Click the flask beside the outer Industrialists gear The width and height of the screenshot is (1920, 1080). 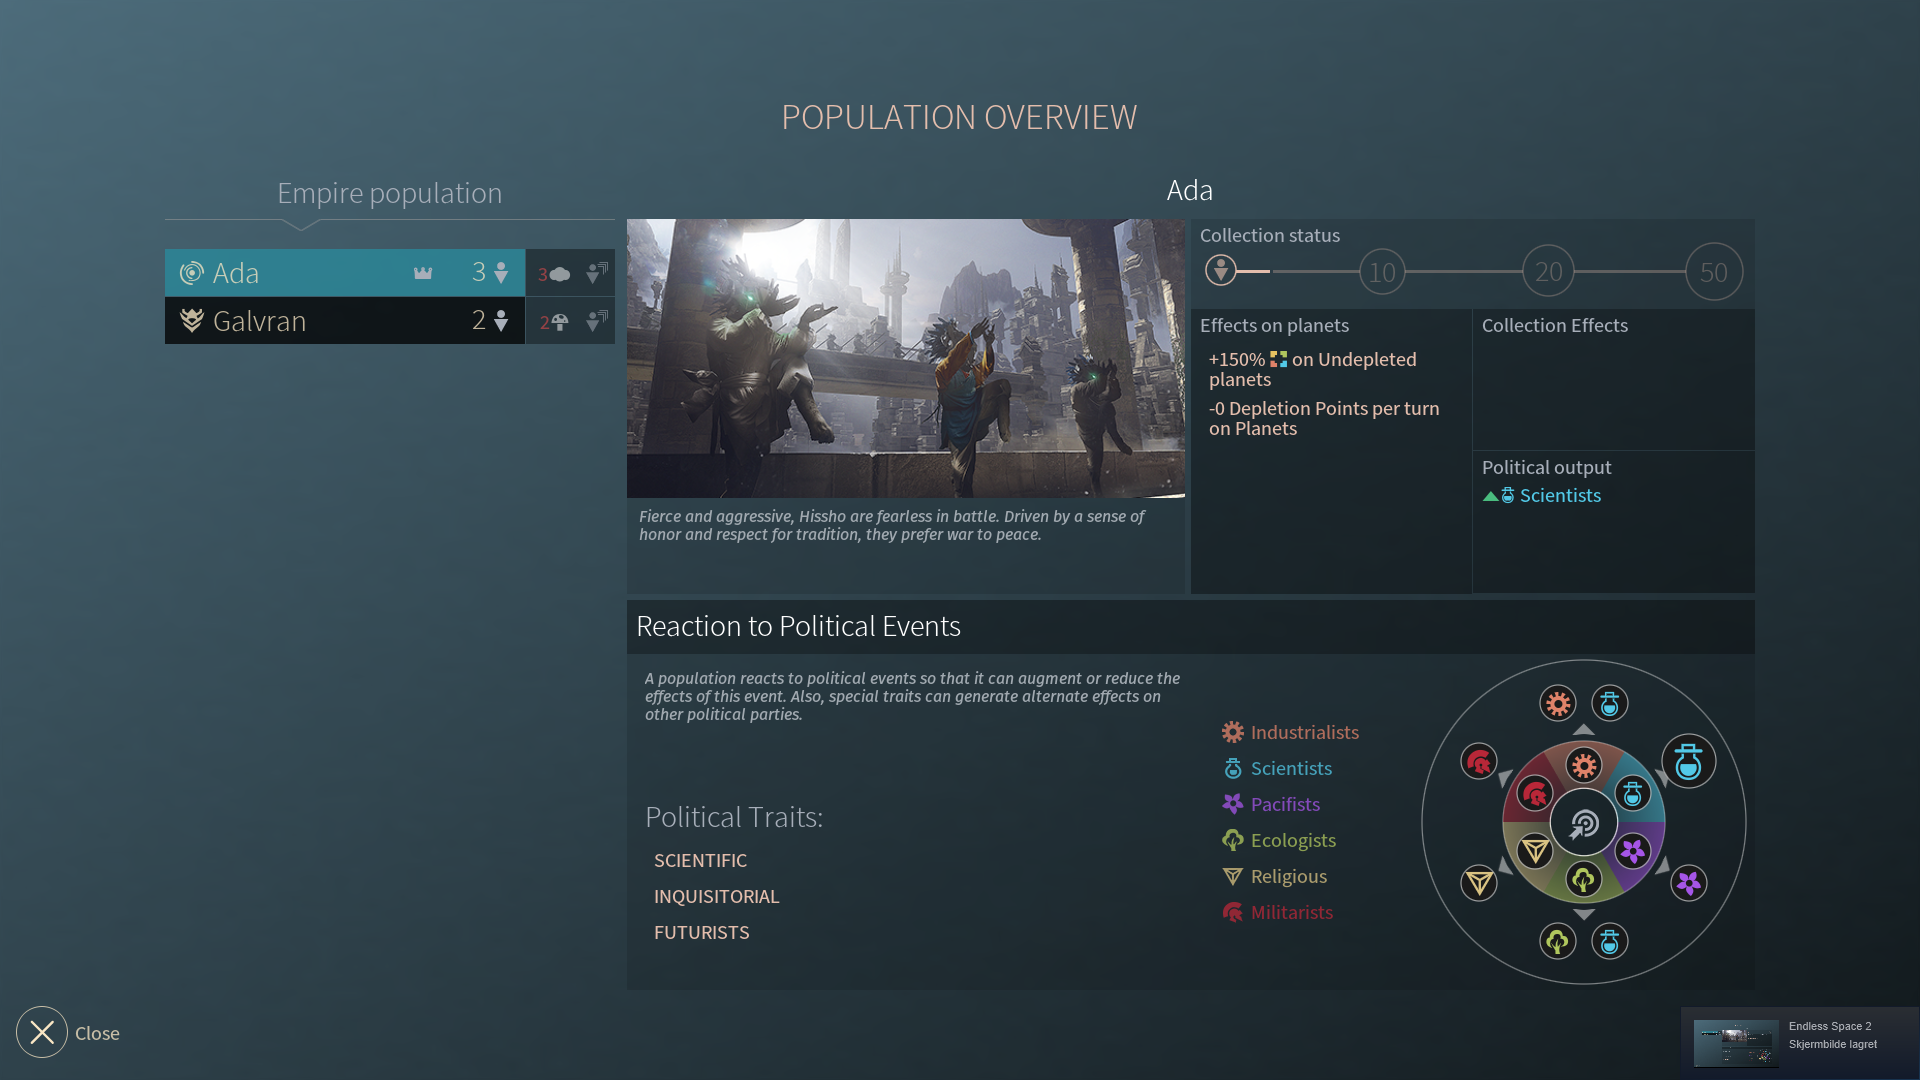click(1610, 704)
